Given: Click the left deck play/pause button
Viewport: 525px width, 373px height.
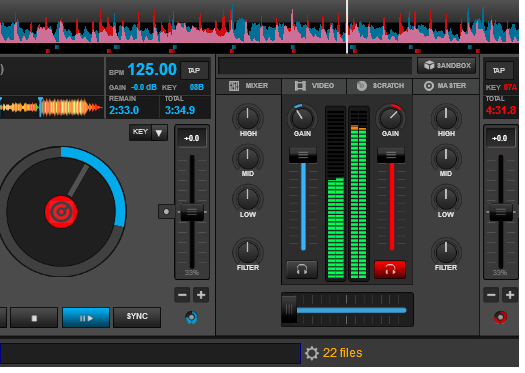Looking at the screenshot, I should (86, 318).
